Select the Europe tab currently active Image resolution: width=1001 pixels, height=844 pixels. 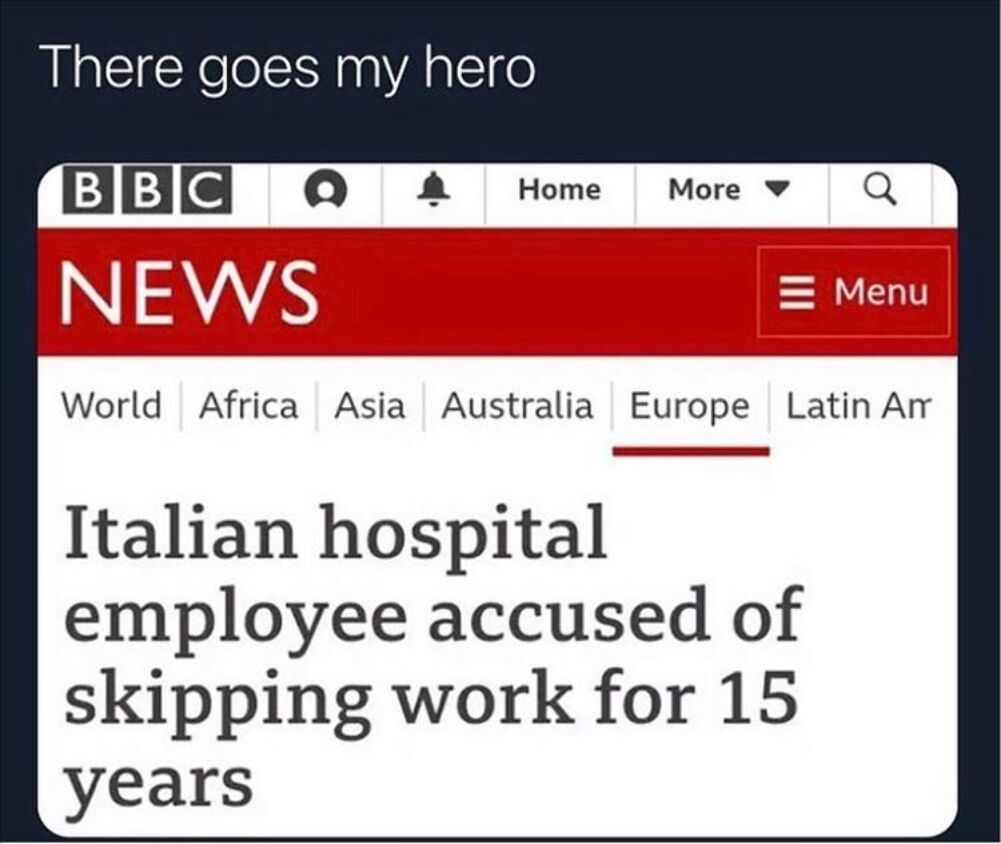(689, 406)
